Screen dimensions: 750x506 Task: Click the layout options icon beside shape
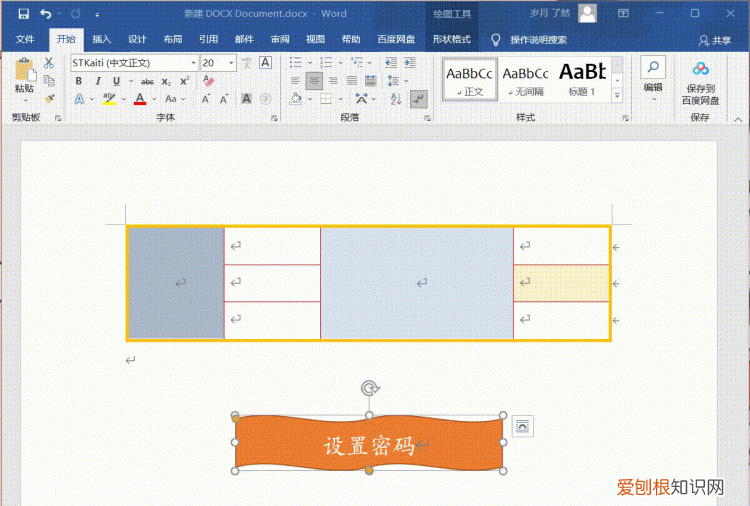click(x=522, y=426)
